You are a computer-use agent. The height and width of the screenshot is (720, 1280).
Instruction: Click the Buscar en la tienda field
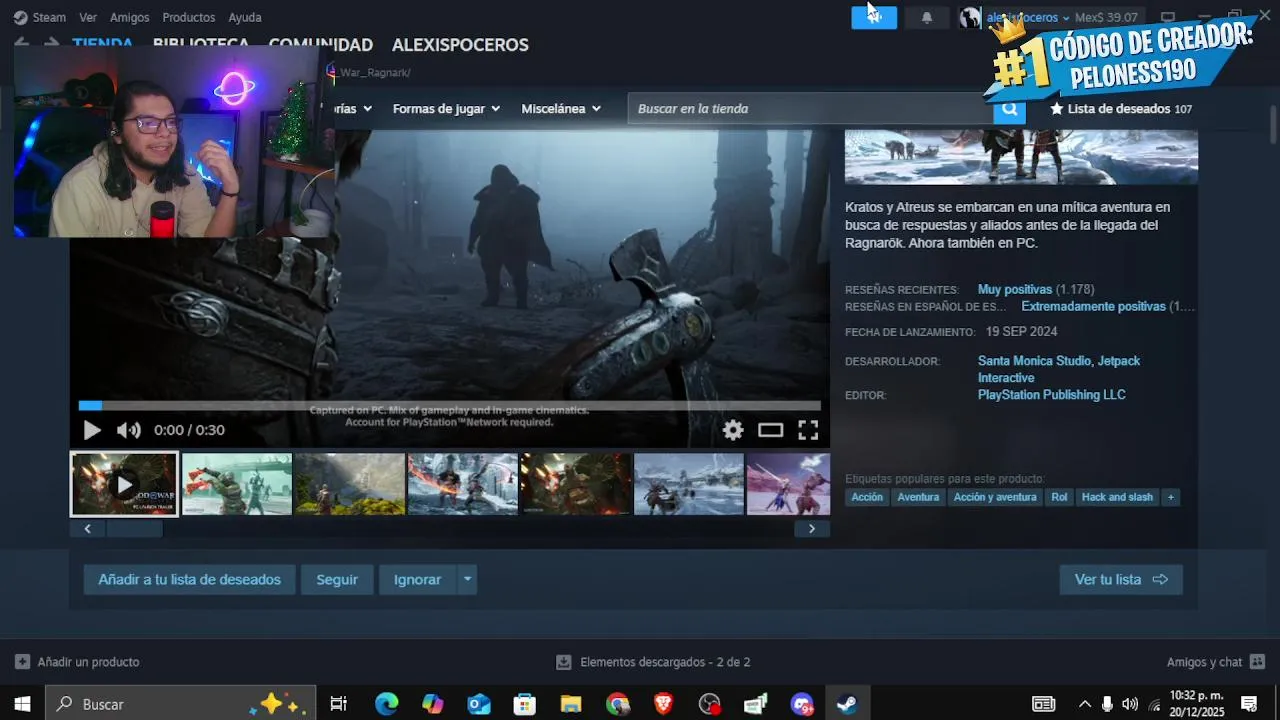[810, 108]
